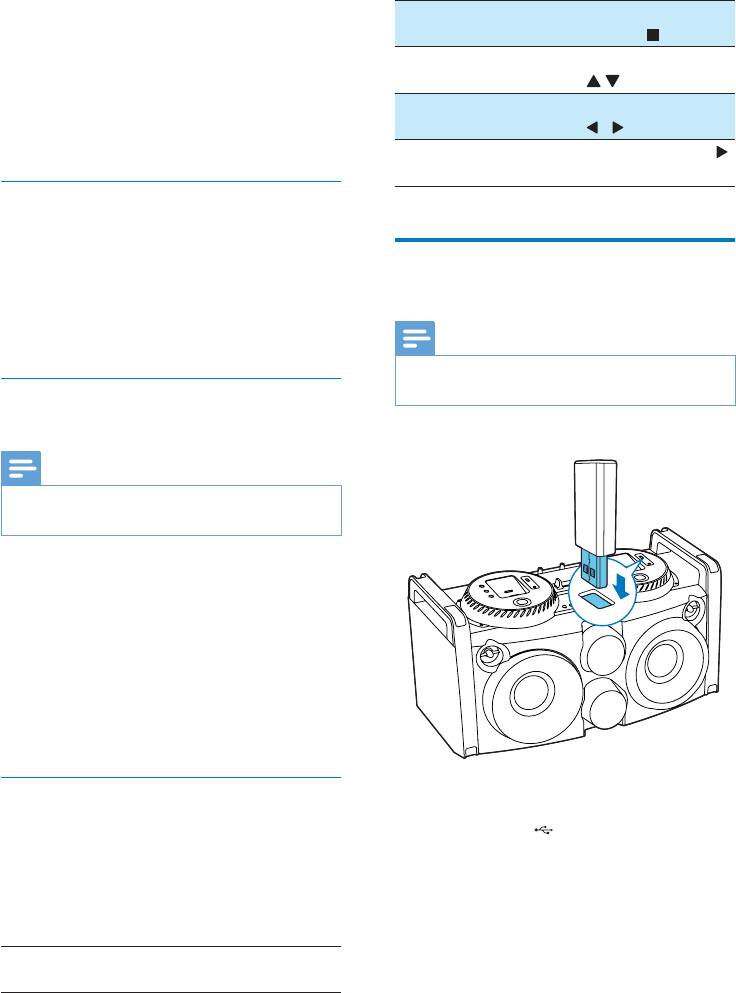The height and width of the screenshot is (993, 736).
Task: Click the empty note box in the left column
Action: 171,510
